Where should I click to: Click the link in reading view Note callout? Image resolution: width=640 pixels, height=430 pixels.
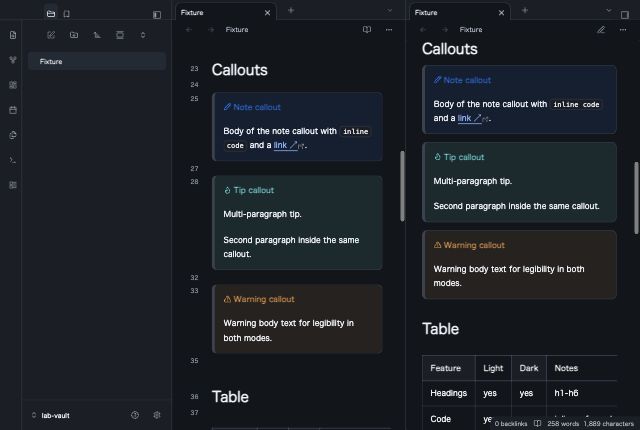point(464,118)
